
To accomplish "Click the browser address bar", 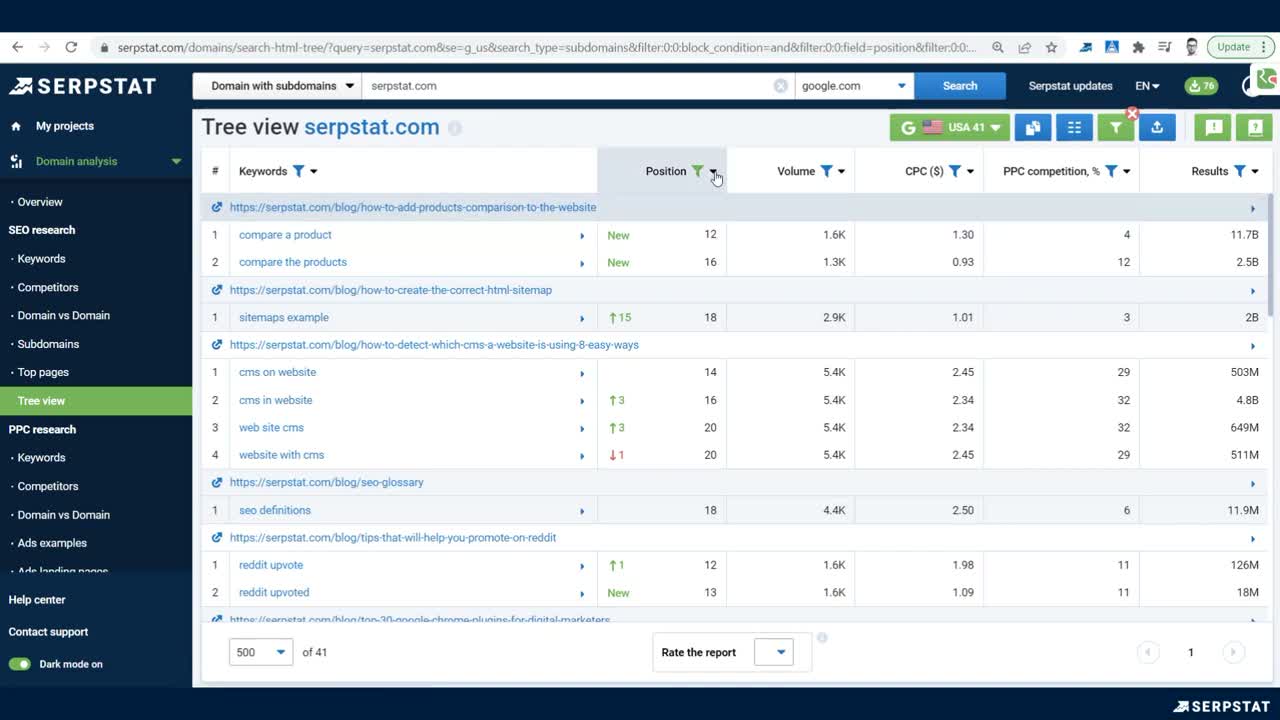I will click(546, 47).
